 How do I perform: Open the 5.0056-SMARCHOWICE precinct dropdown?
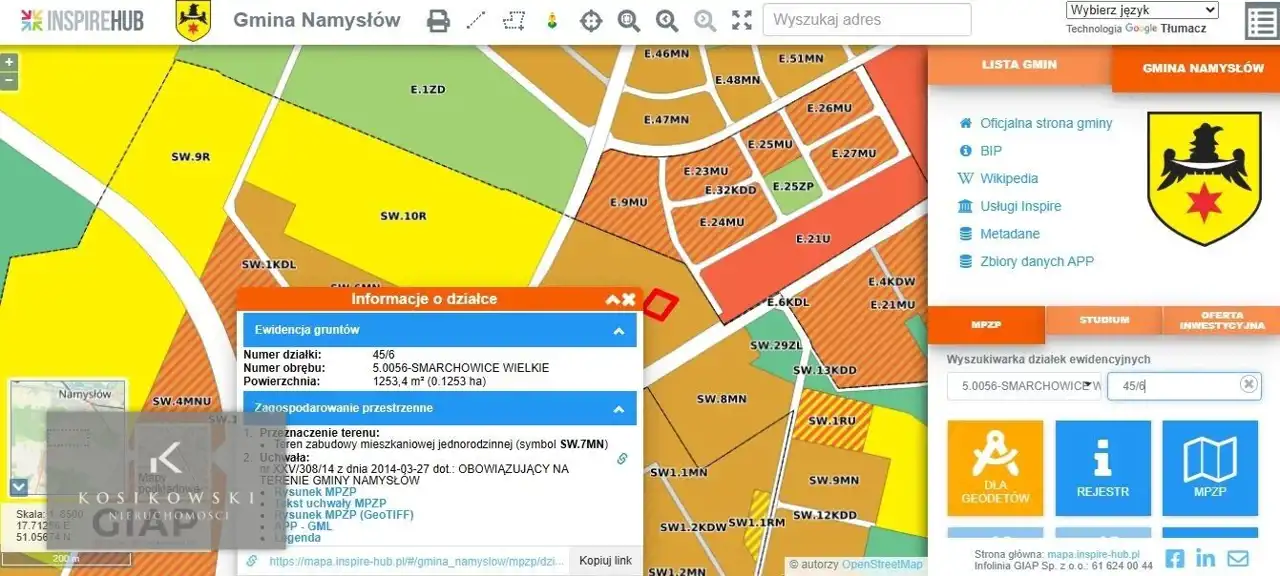point(1024,386)
